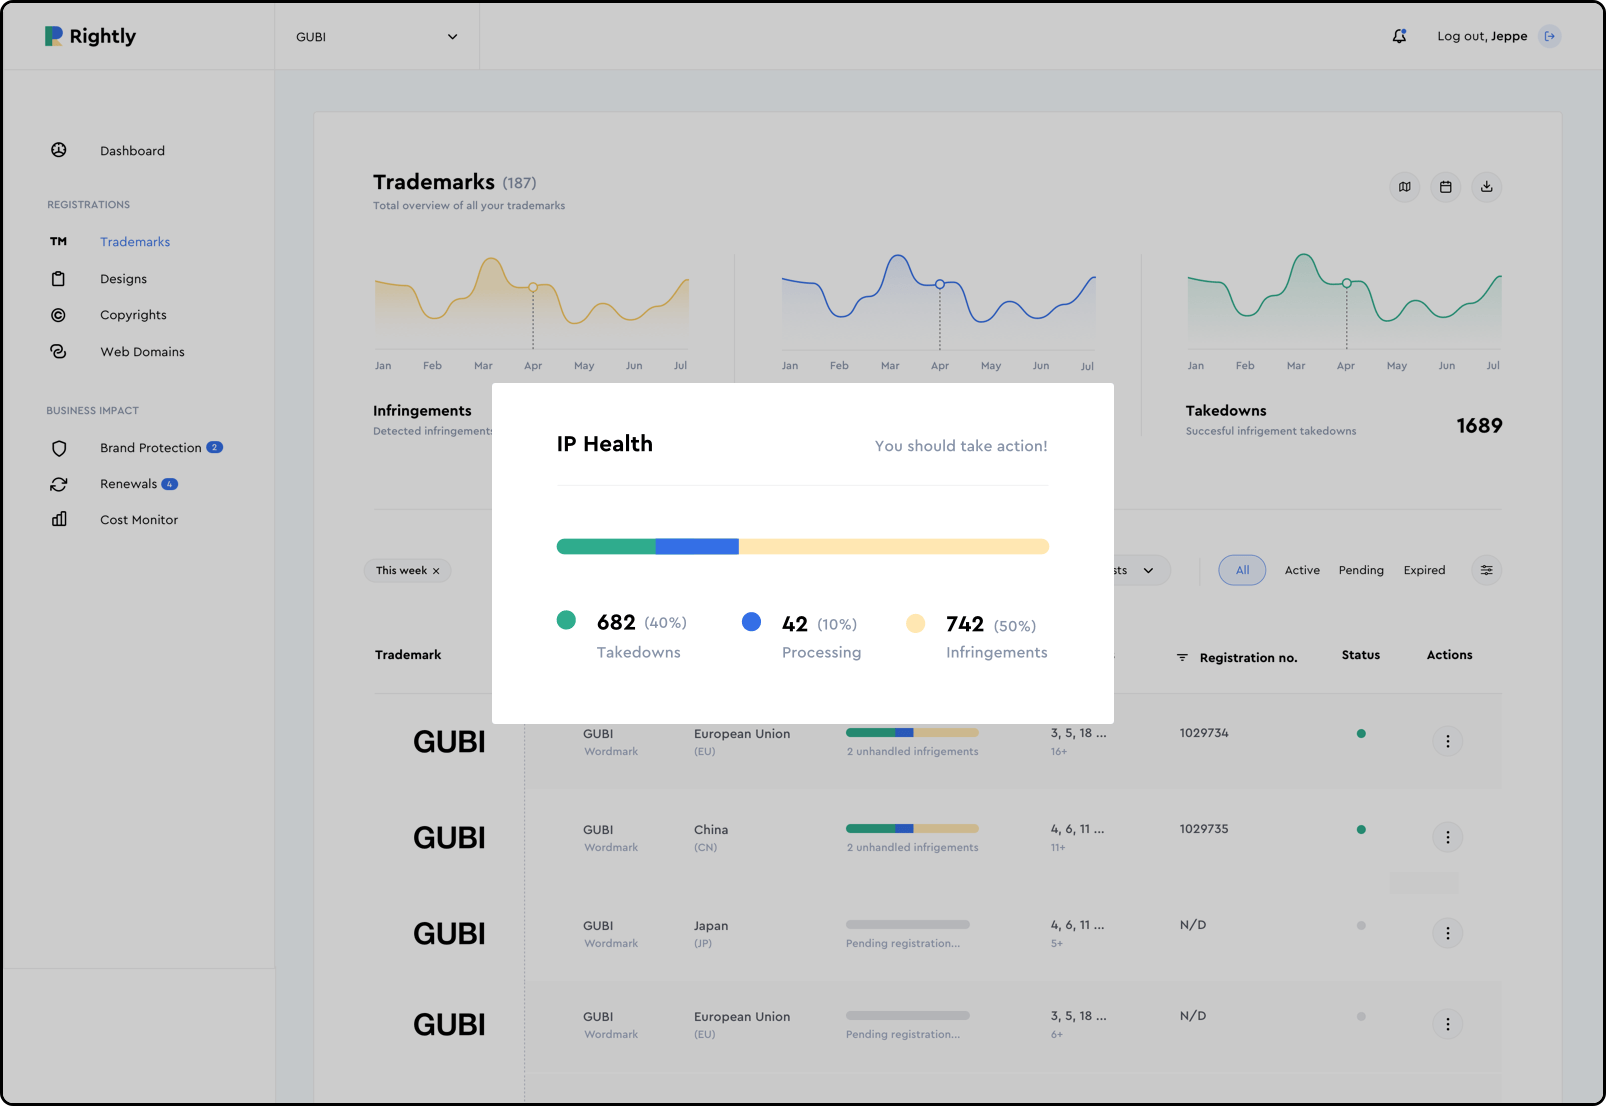
Task: Click health bar for the China row
Action: tap(912, 828)
